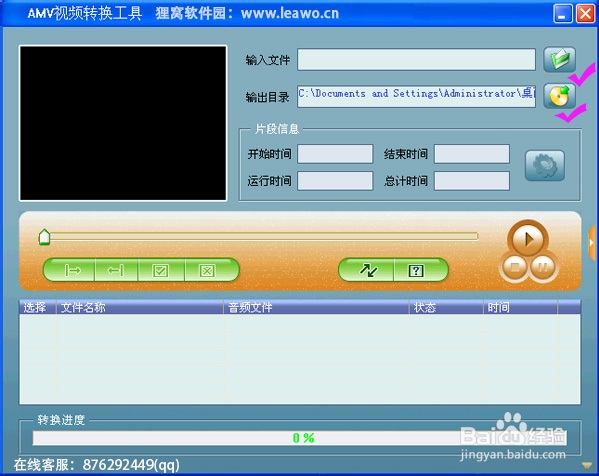
Task: Expand the side panel orange arrow
Action: coord(592,243)
